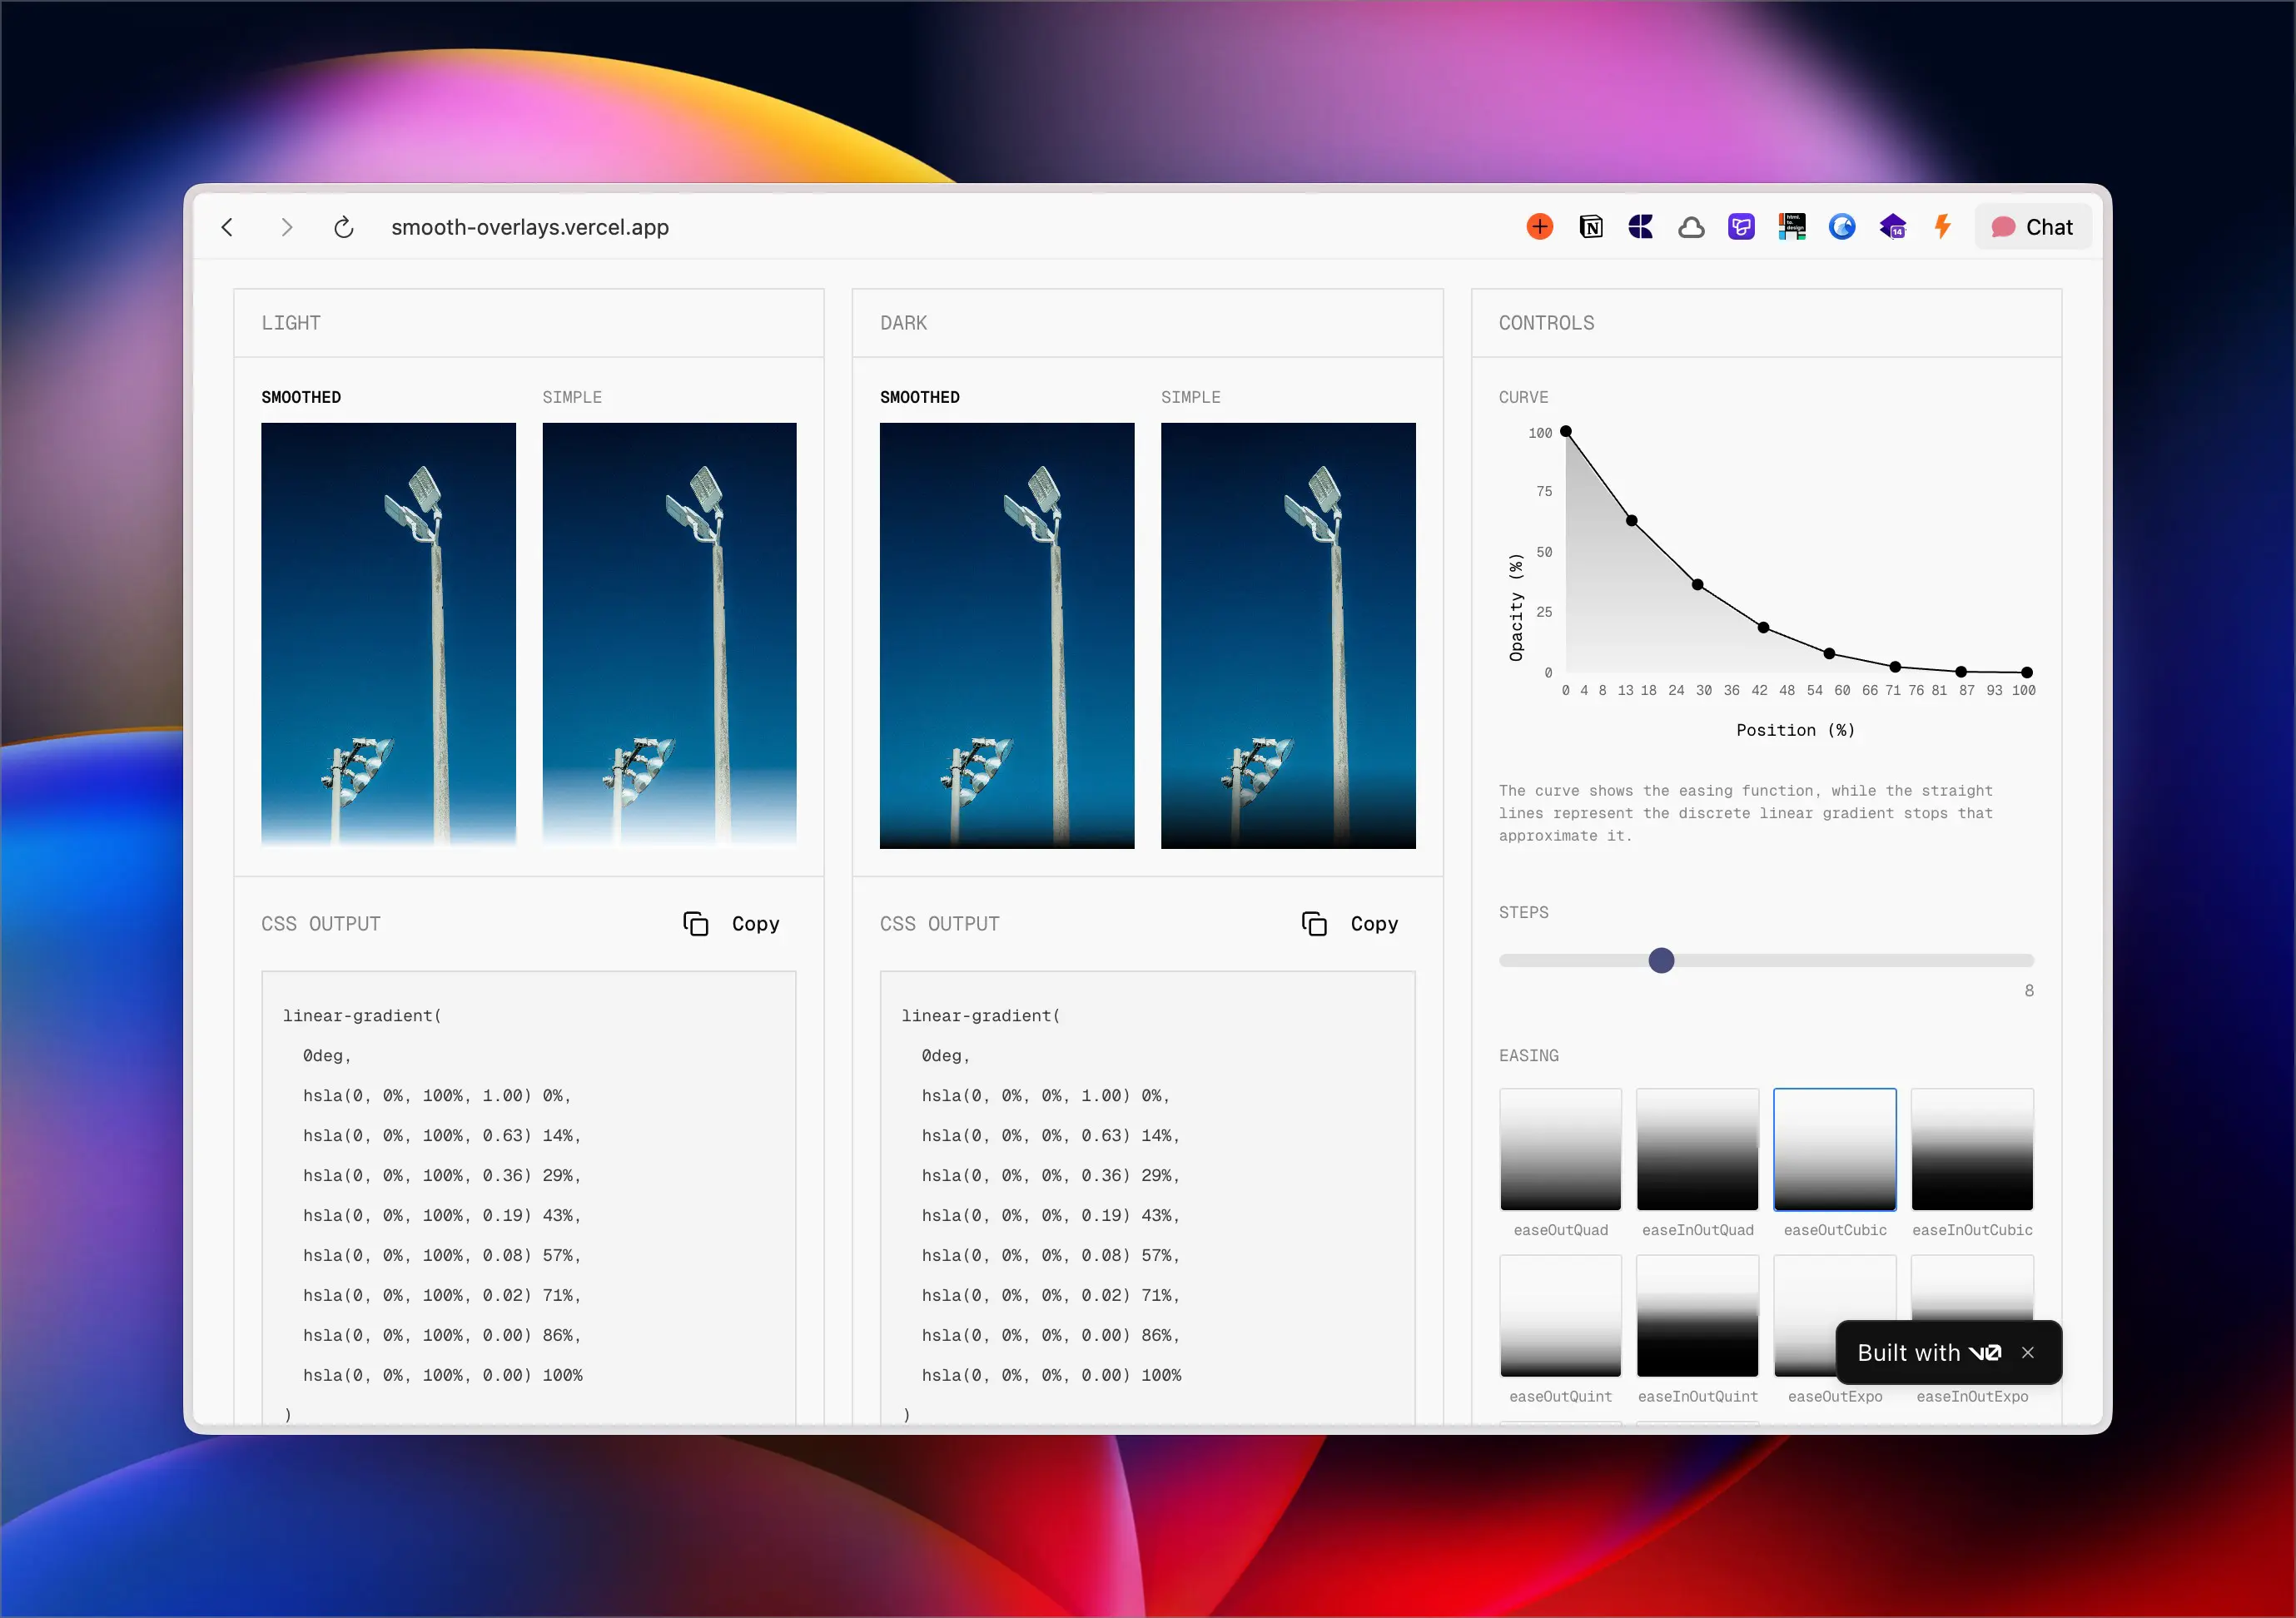Choose the easeInOutCubic easing option

click(x=1971, y=1150)
